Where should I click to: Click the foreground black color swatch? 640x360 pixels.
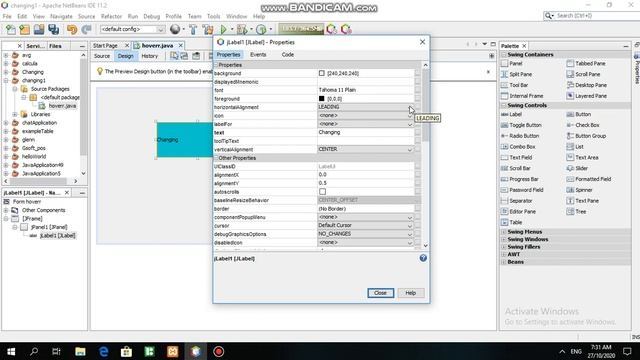coord(322,99)
